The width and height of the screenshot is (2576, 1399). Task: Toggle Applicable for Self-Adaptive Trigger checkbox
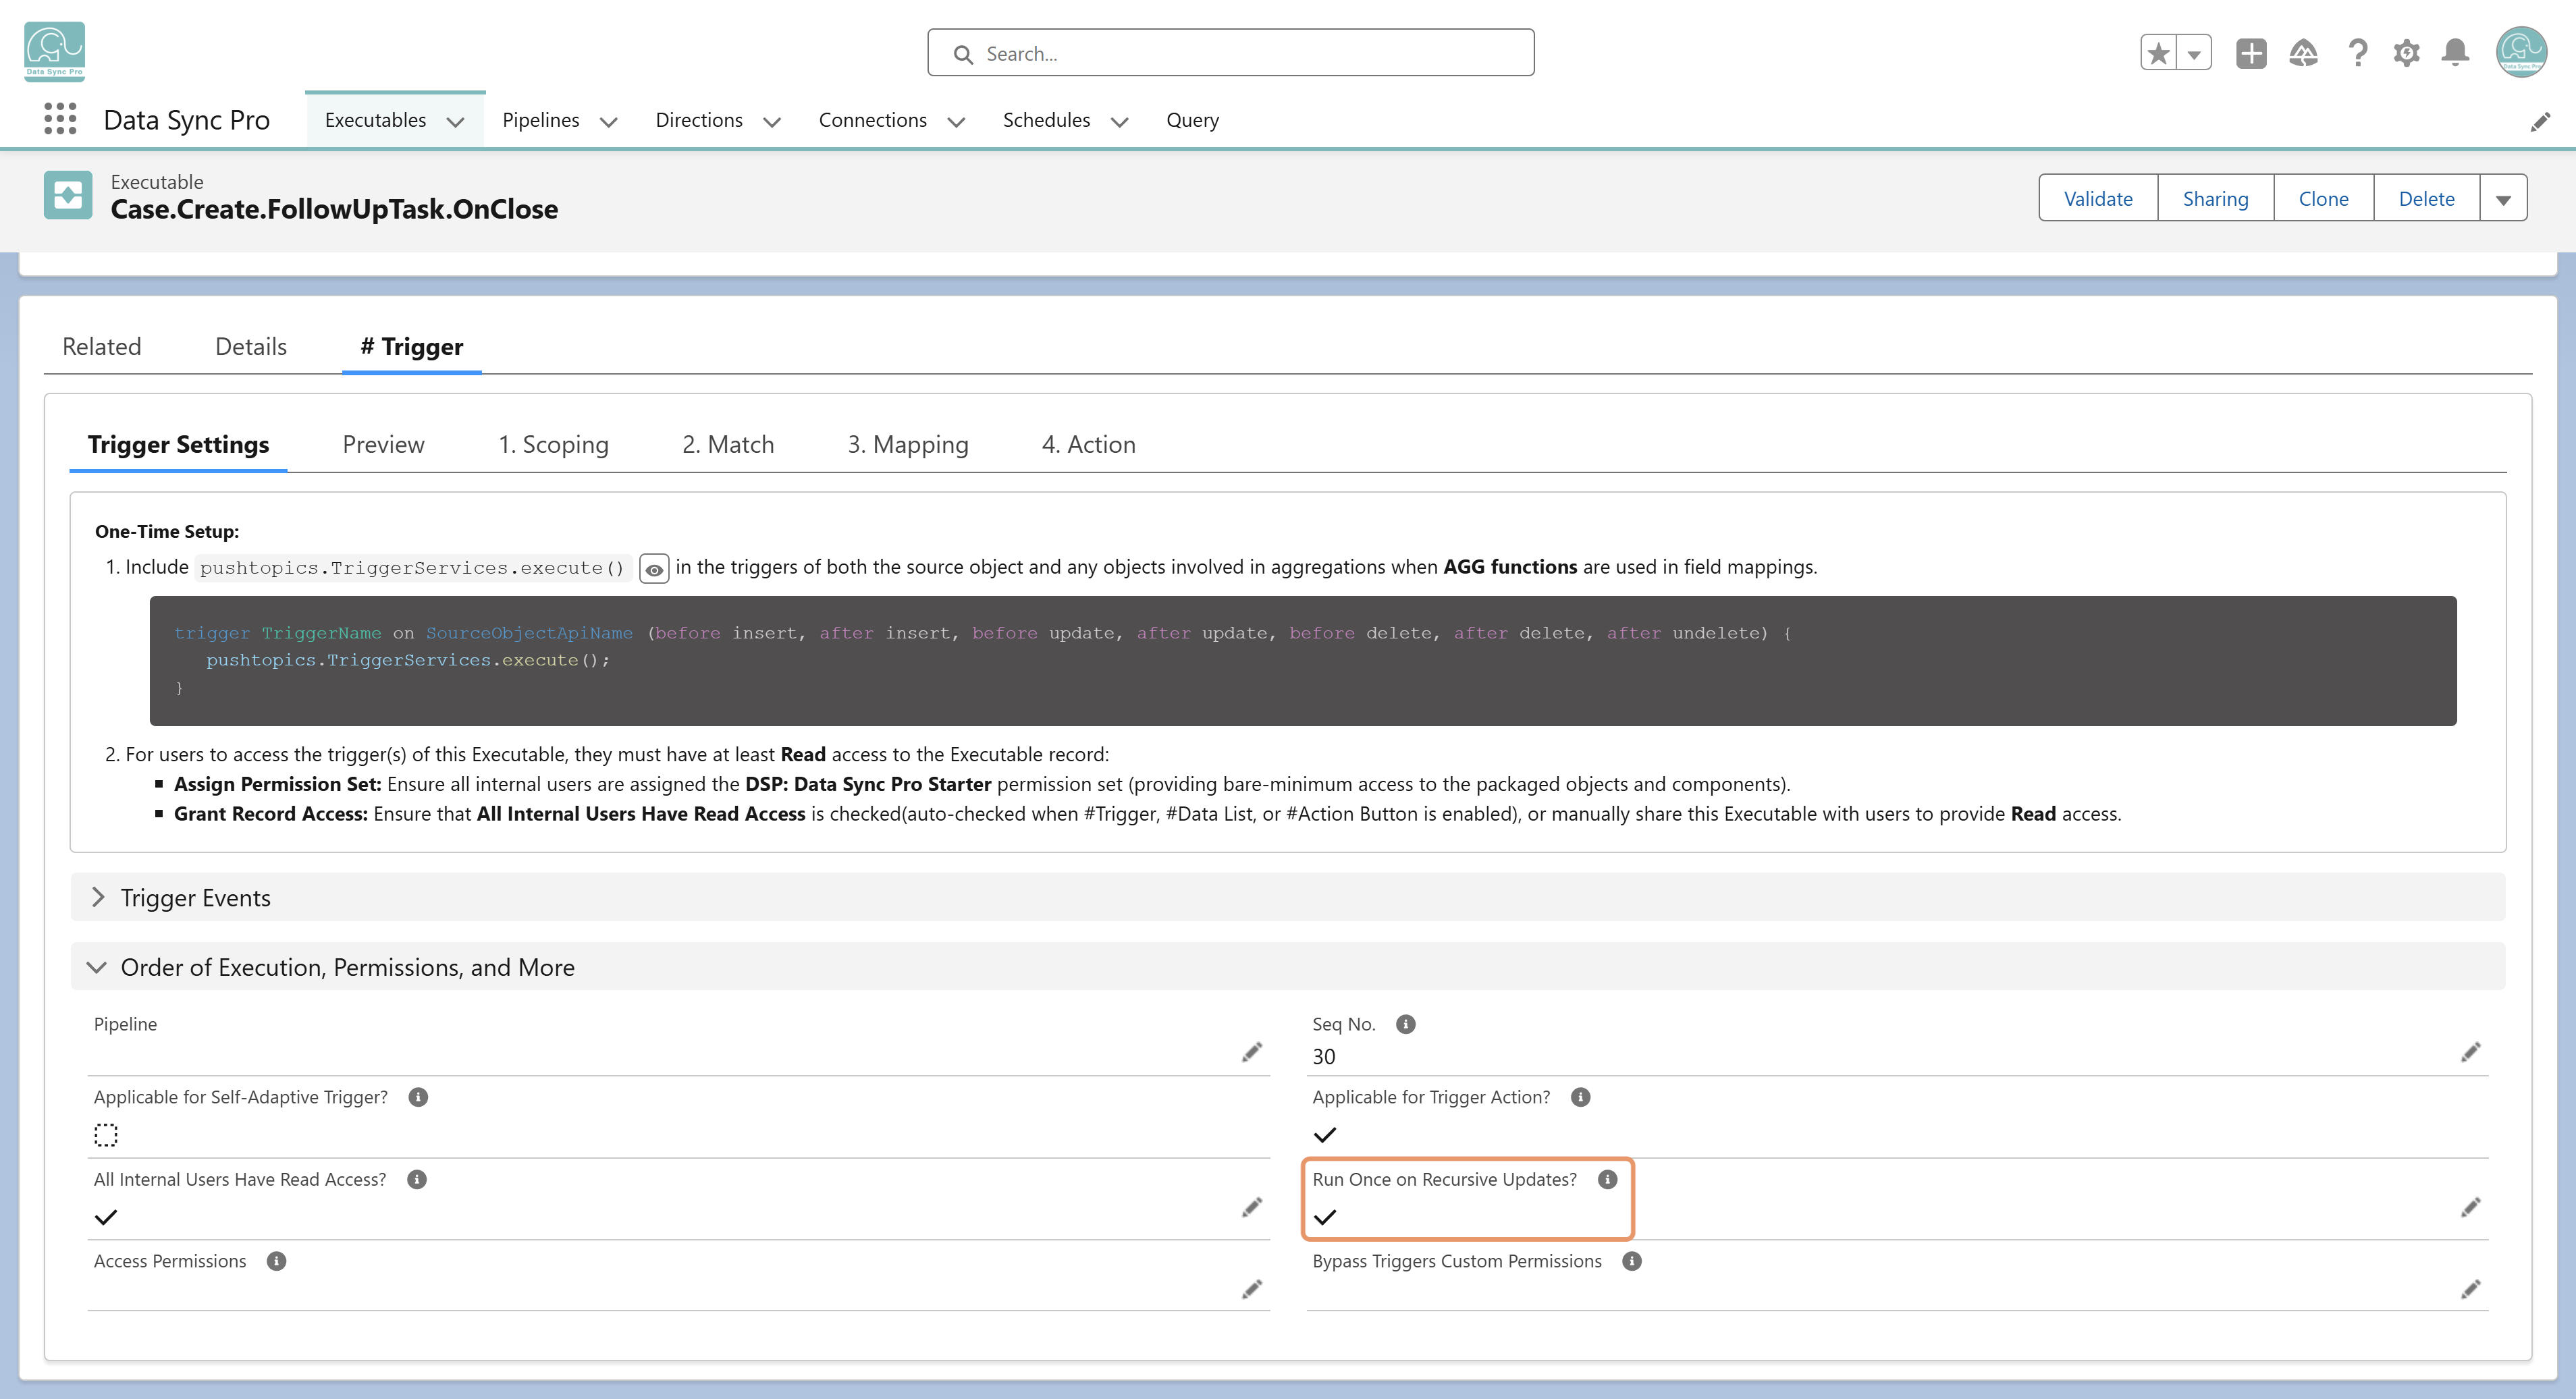click(106, 1135)
